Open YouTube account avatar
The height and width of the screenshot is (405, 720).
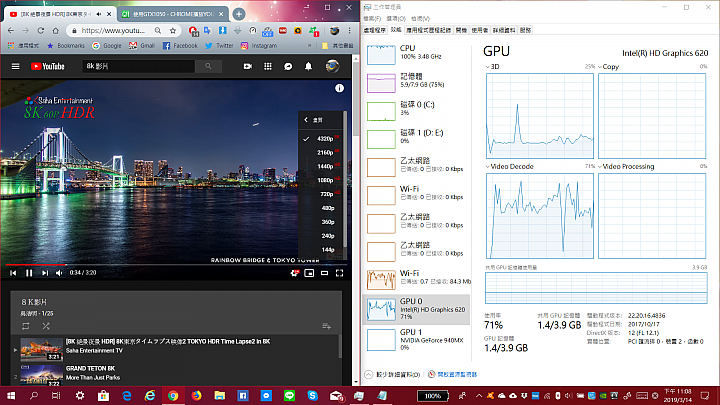coord(332,67)
